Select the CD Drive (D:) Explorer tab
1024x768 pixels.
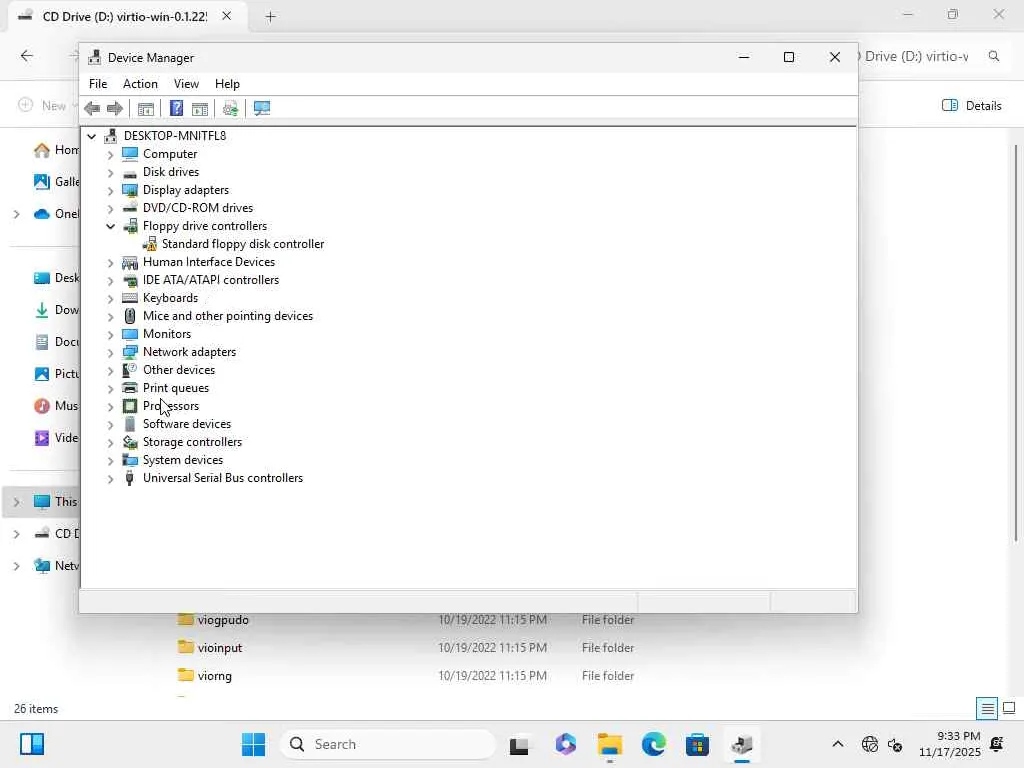125,16
